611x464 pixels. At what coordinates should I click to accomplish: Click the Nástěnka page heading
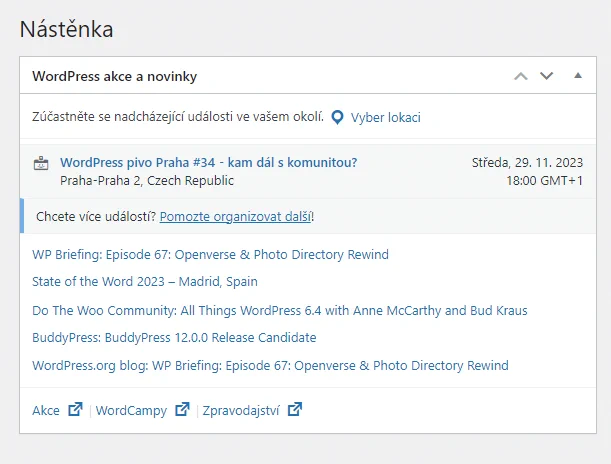pyautogui.click(x=67, y=29)
